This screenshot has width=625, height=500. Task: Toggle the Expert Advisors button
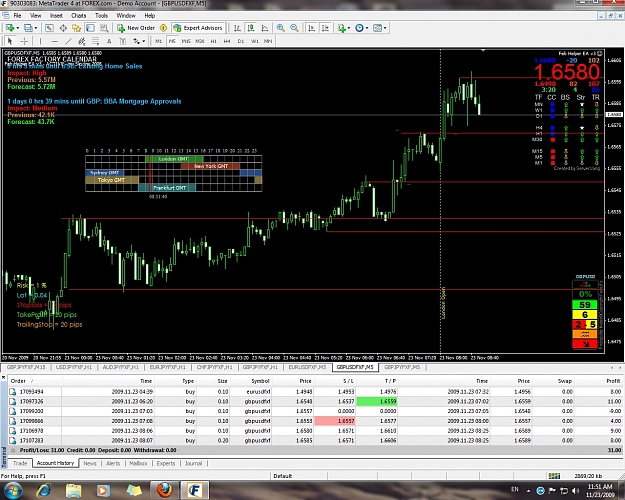click(x=198, y=28)
